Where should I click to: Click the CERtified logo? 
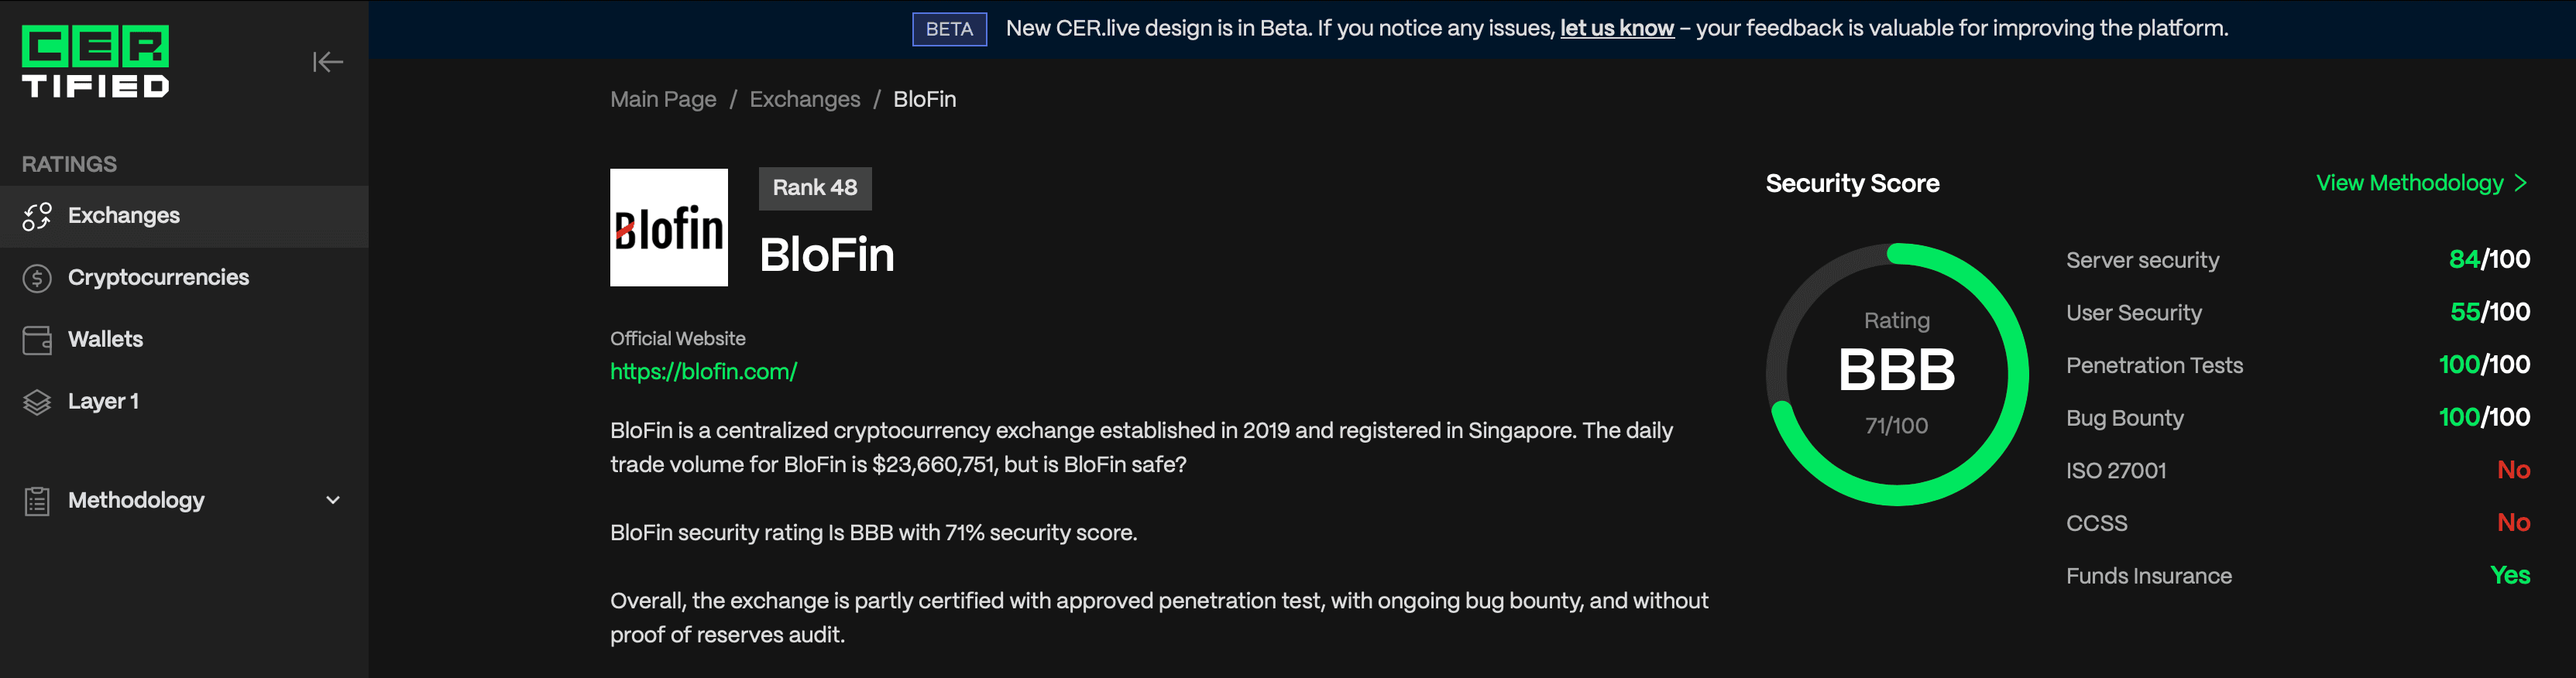coord(95,61)
